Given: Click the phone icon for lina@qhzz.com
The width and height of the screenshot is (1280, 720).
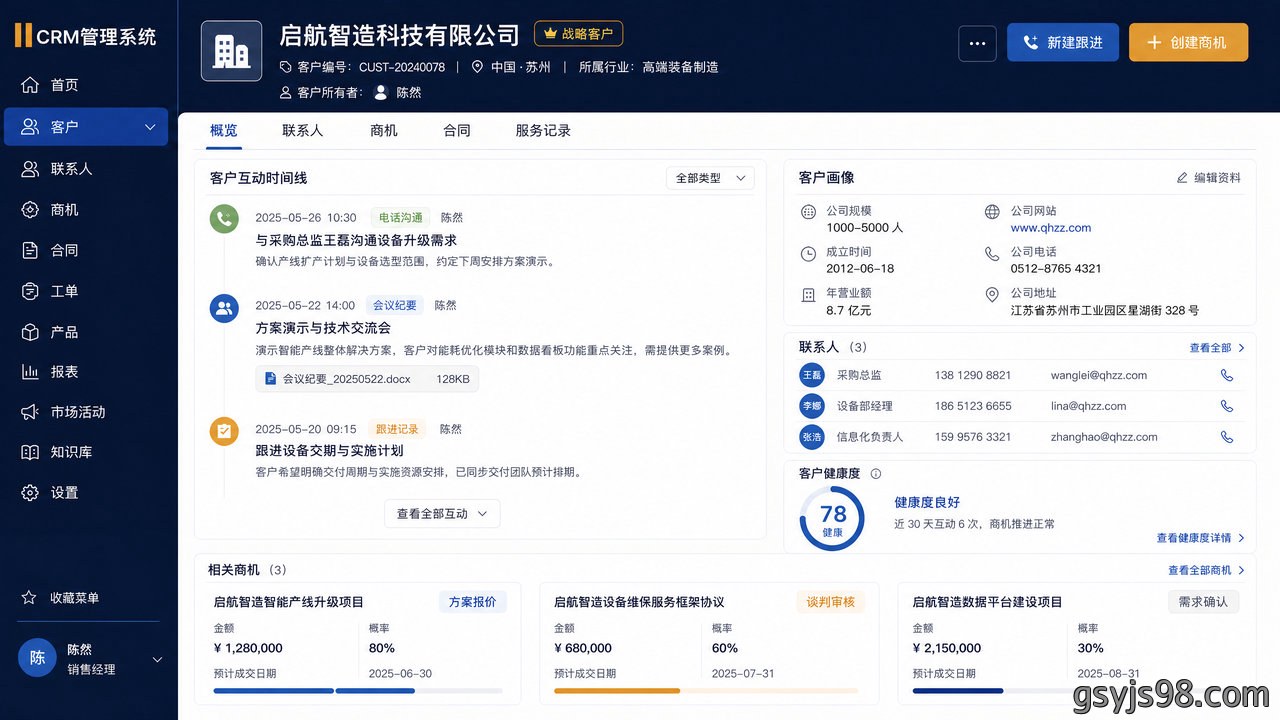Looking at the screenshot, I should (x=1227, y=406).
